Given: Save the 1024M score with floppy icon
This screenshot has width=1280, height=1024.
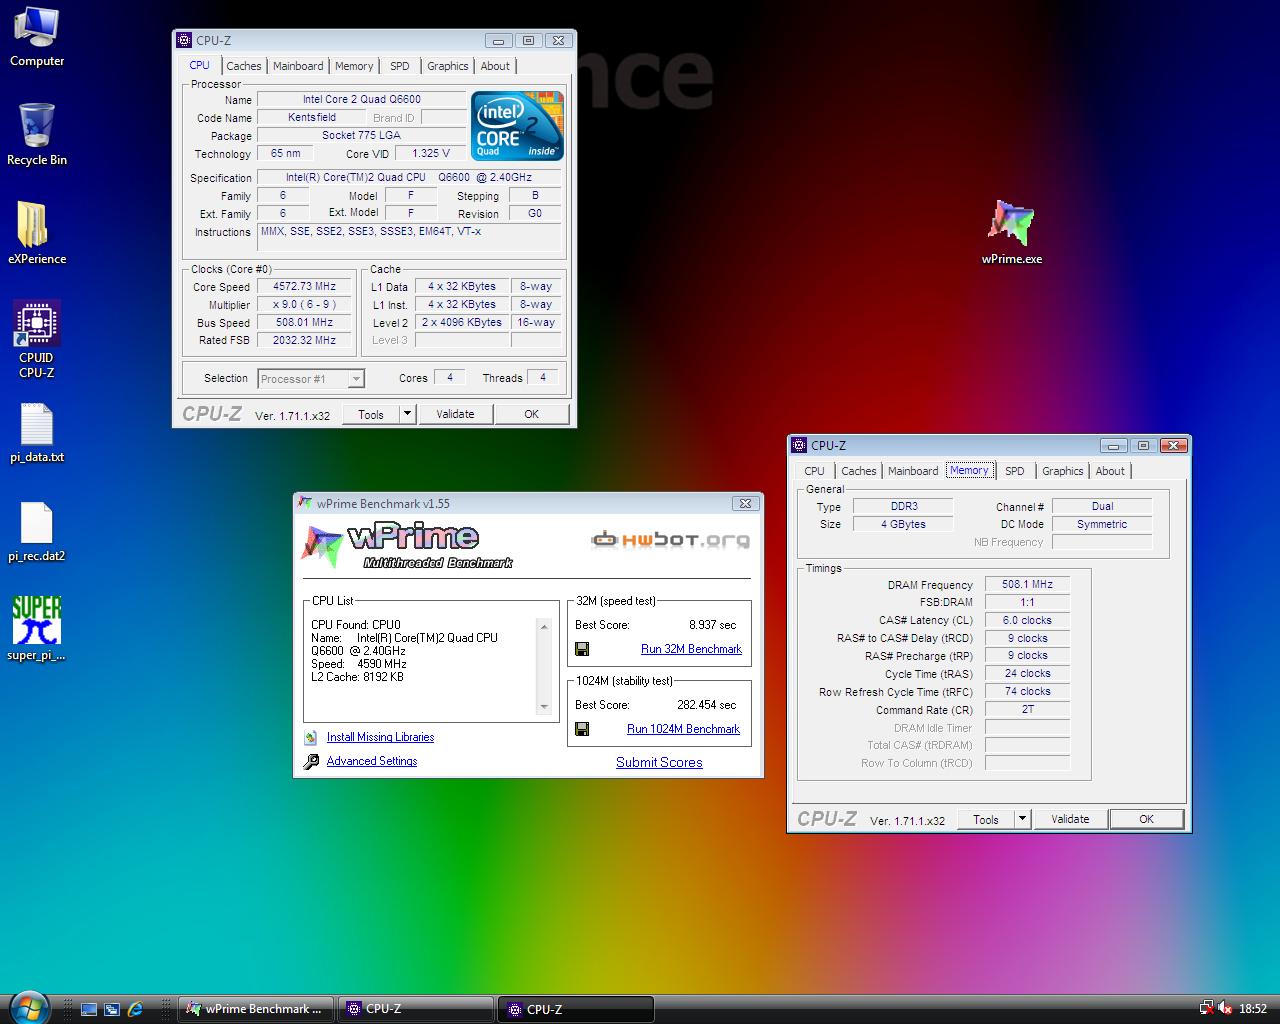Looking at the screenshot, I should click(x=582, y=729).
